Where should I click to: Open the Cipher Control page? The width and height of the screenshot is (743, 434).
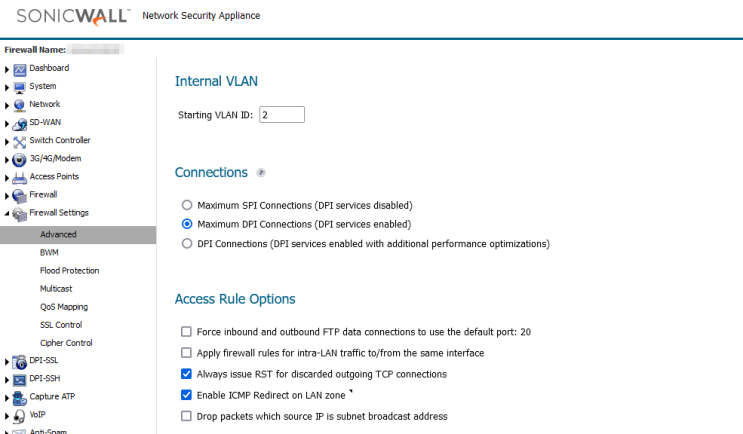[x=64, y=343]
